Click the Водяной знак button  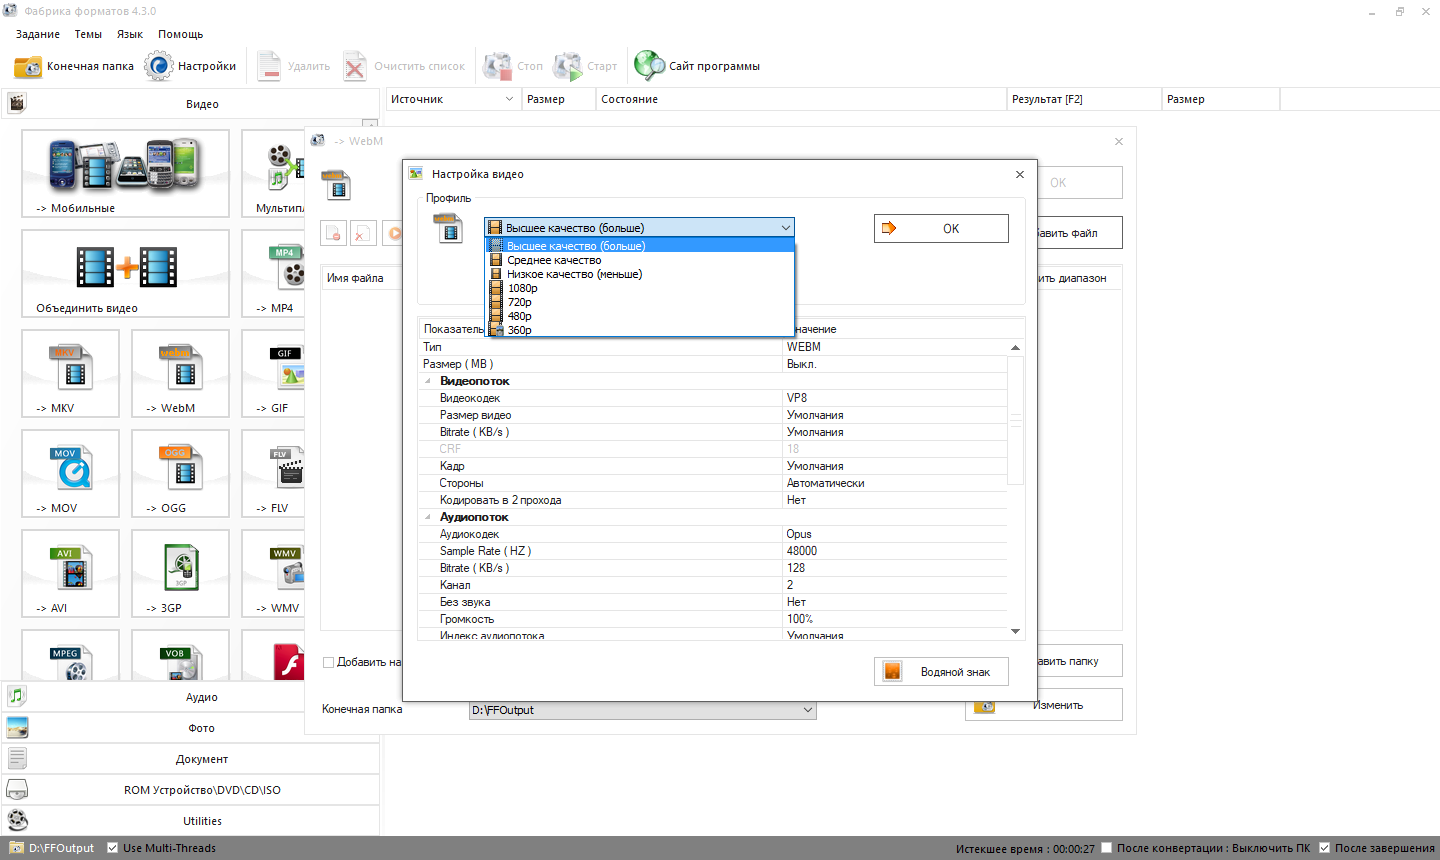pos(941,672)
